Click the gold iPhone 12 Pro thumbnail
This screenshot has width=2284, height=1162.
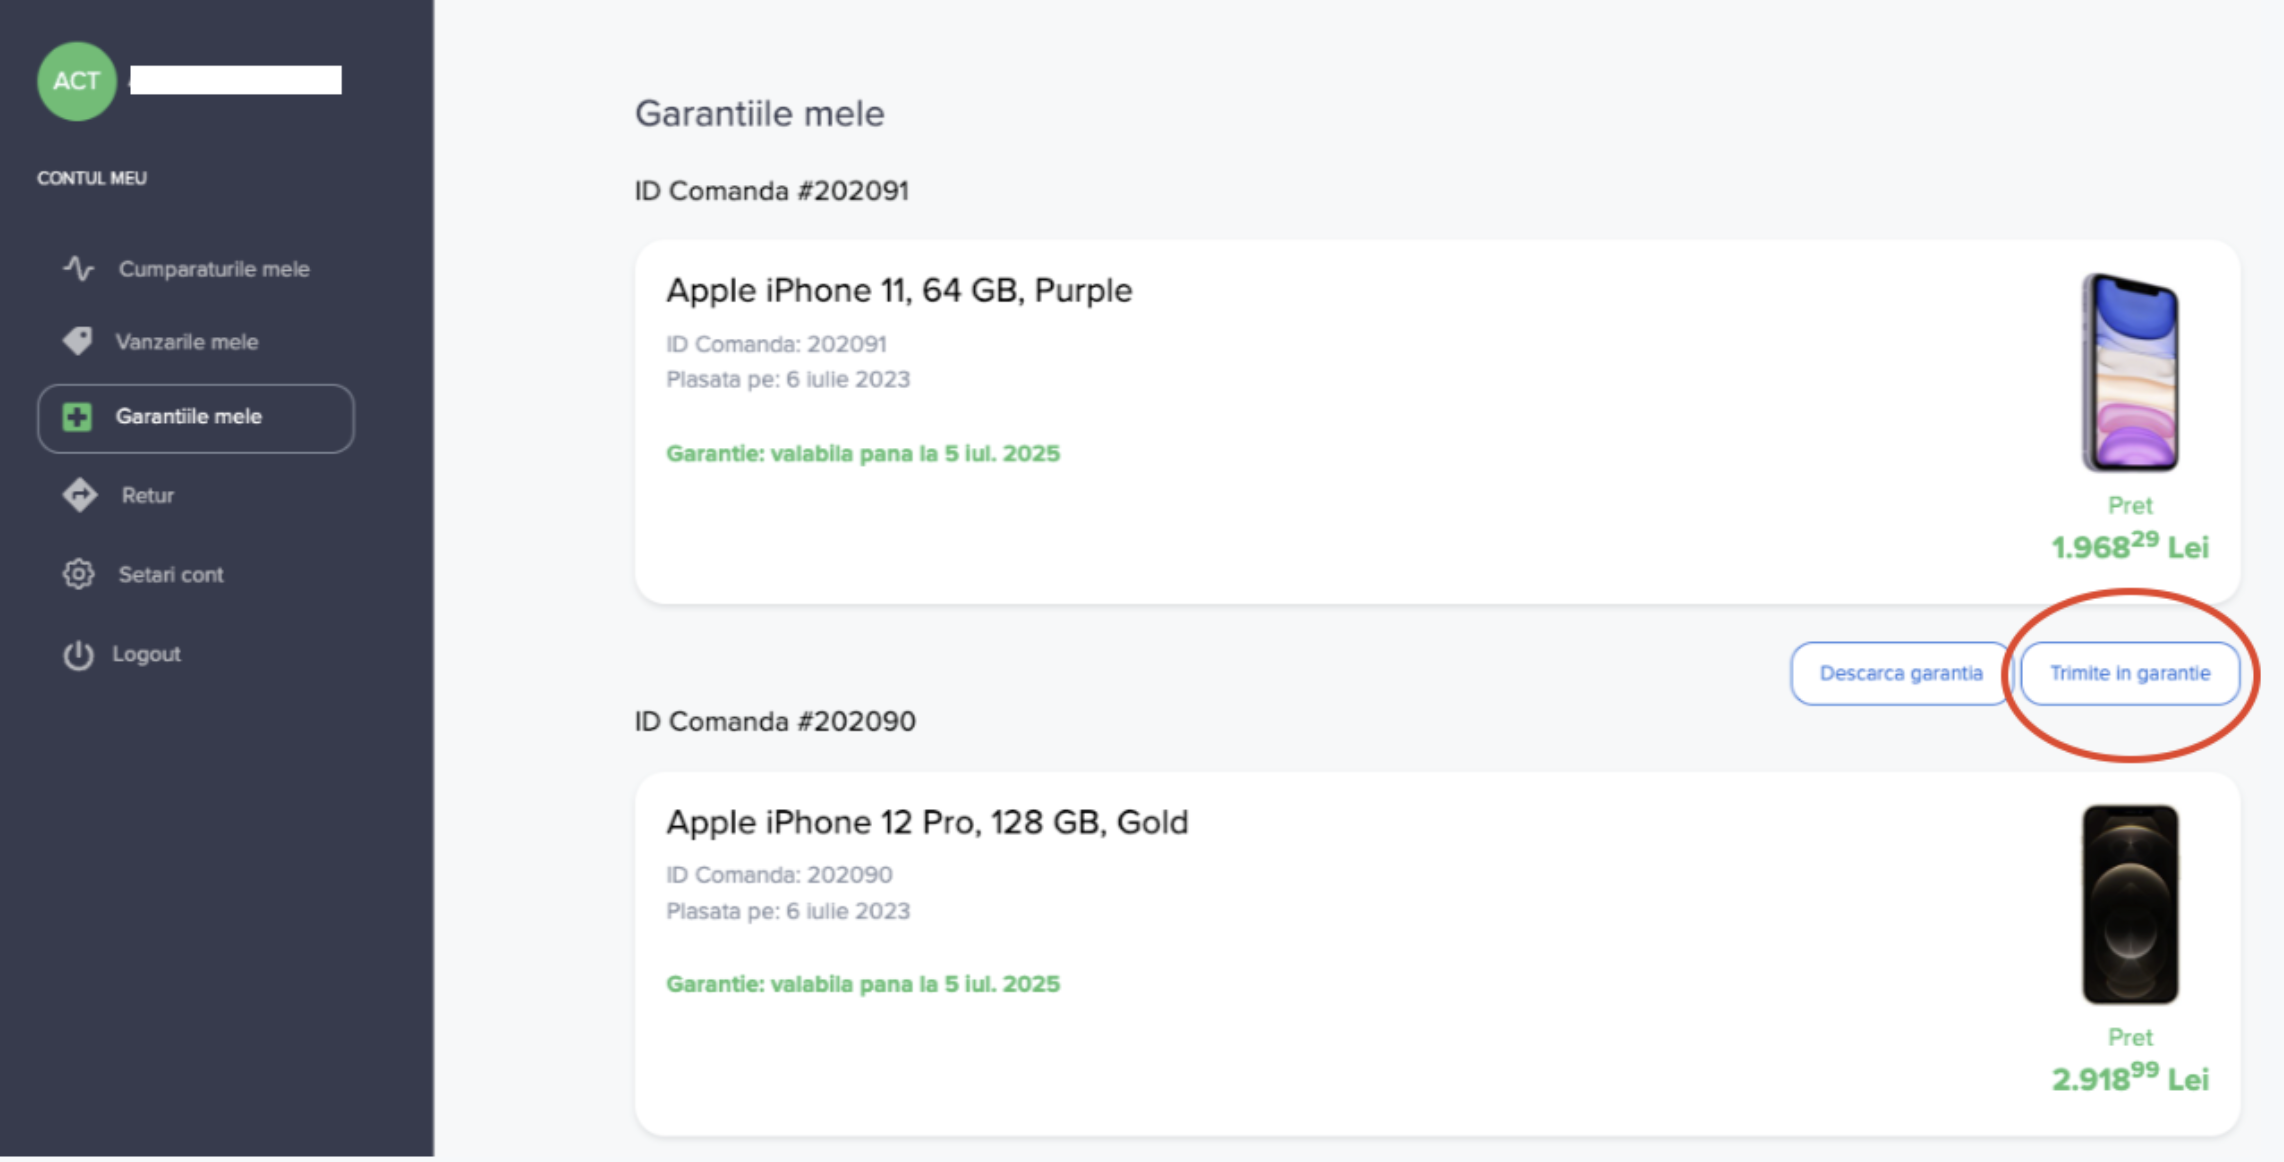2130,904
